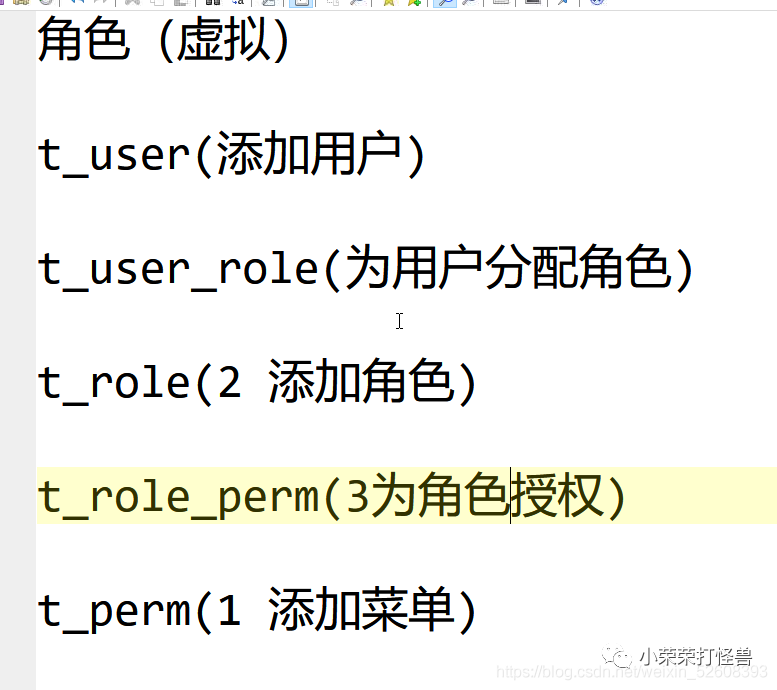Click the t_user(添加用户) text line
Image resolution: width=777 pixels, height=690 pixels.
pyautogui.click(x=231, y=155)
